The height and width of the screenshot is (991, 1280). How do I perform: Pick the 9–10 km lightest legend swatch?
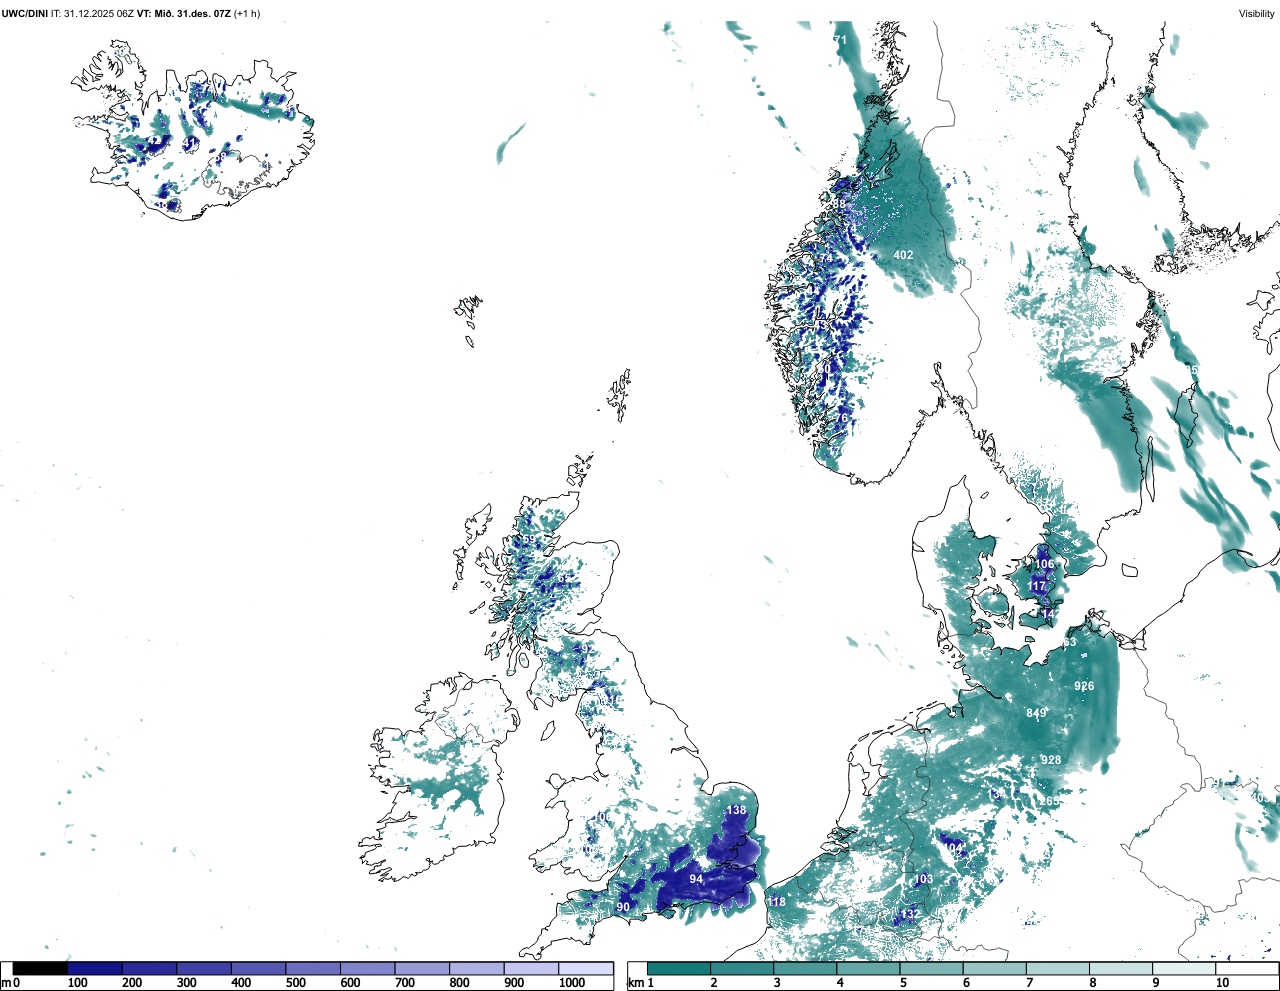[x=1185, y=968]
